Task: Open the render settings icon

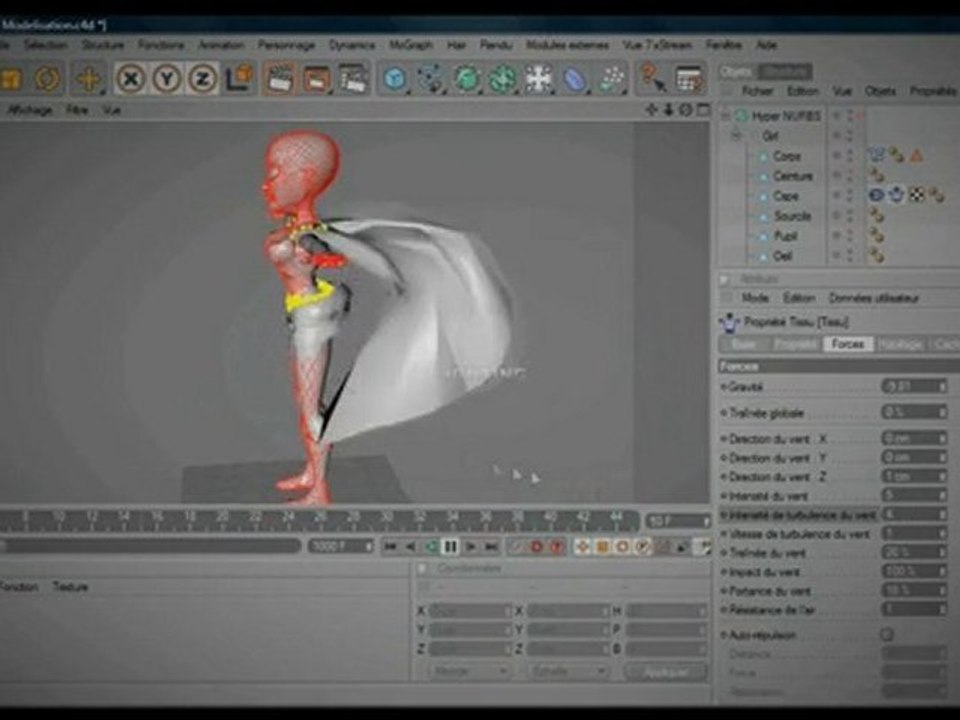Action: pyautogui.click(x=353, y=78)
